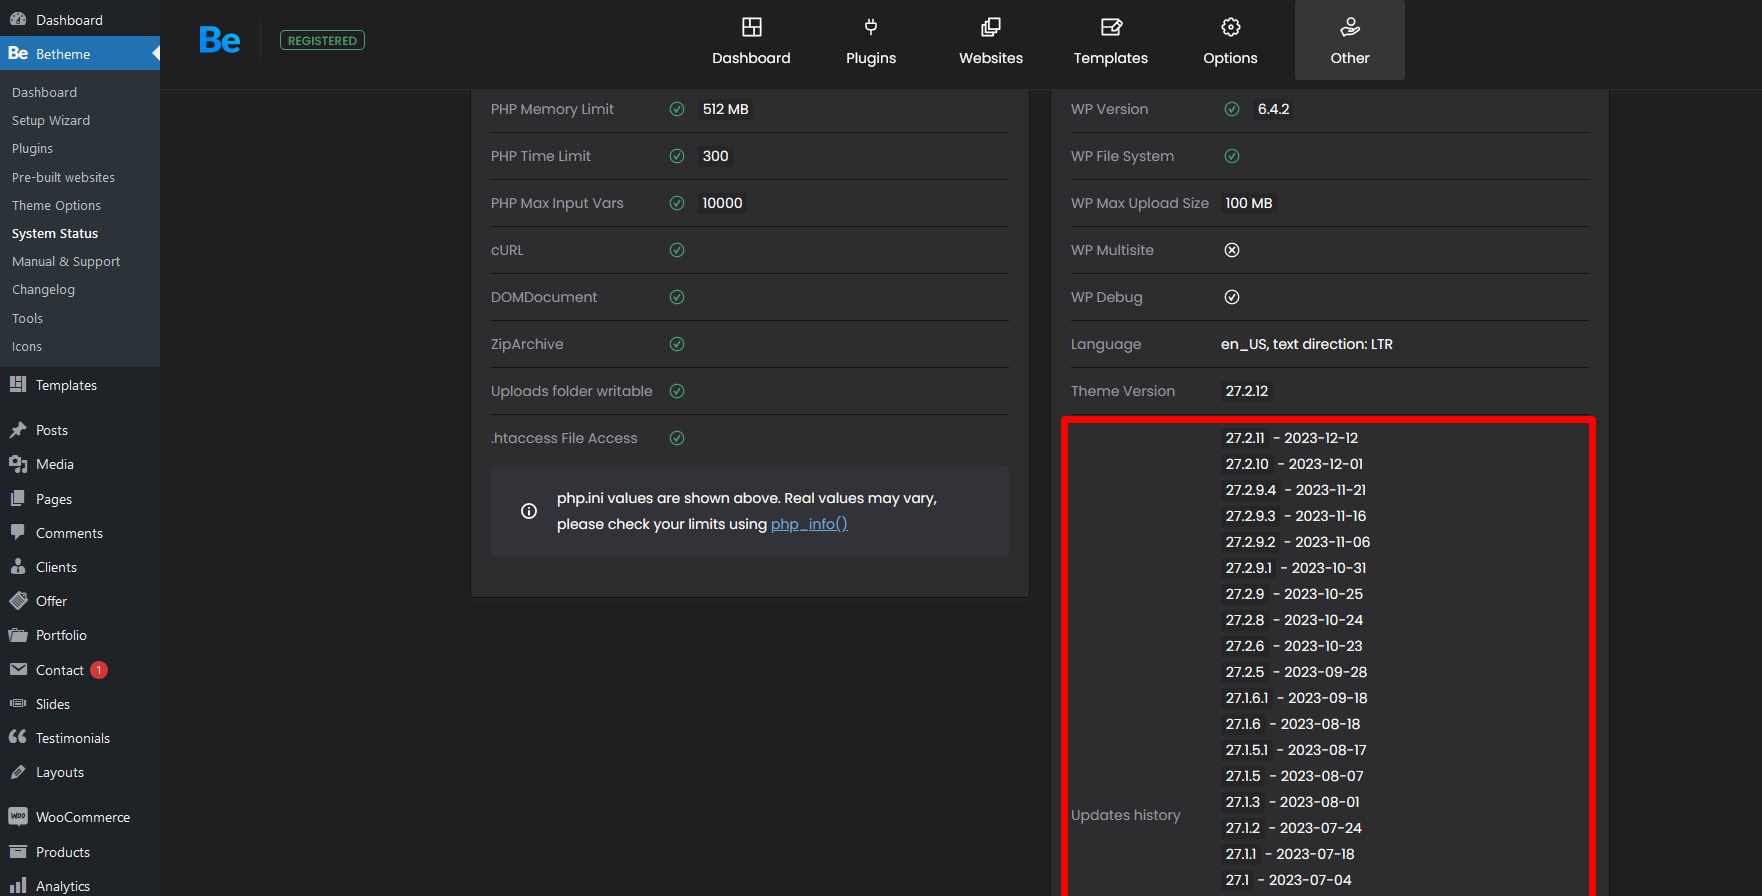Click the Slides icon in sidebar

[18, 703]
